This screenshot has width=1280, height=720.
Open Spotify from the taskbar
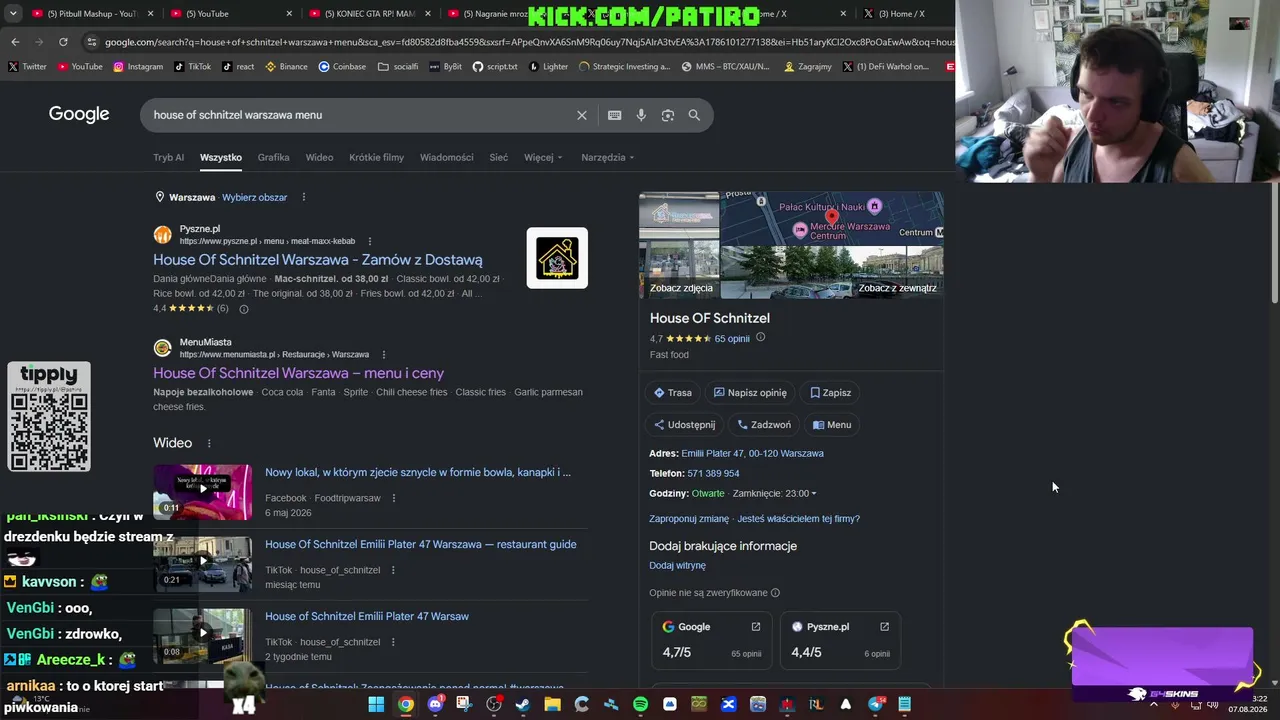[x=640, y=704]
